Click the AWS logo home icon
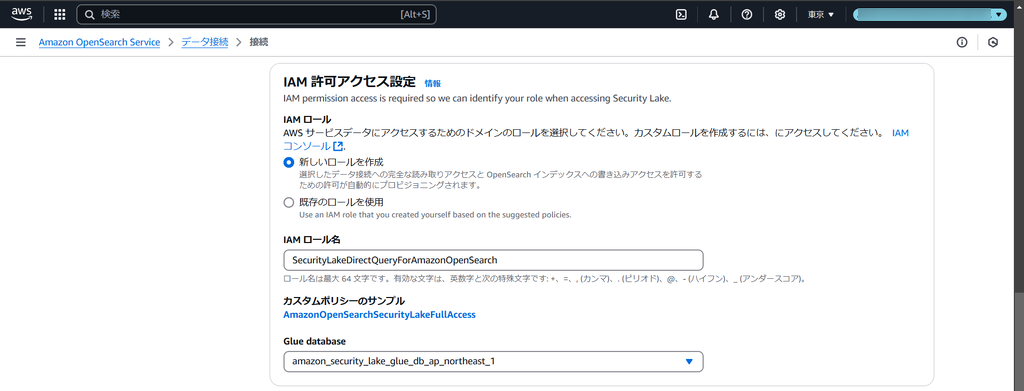The width and height of the screenshot is (1024, 391). tap(20, 14)
